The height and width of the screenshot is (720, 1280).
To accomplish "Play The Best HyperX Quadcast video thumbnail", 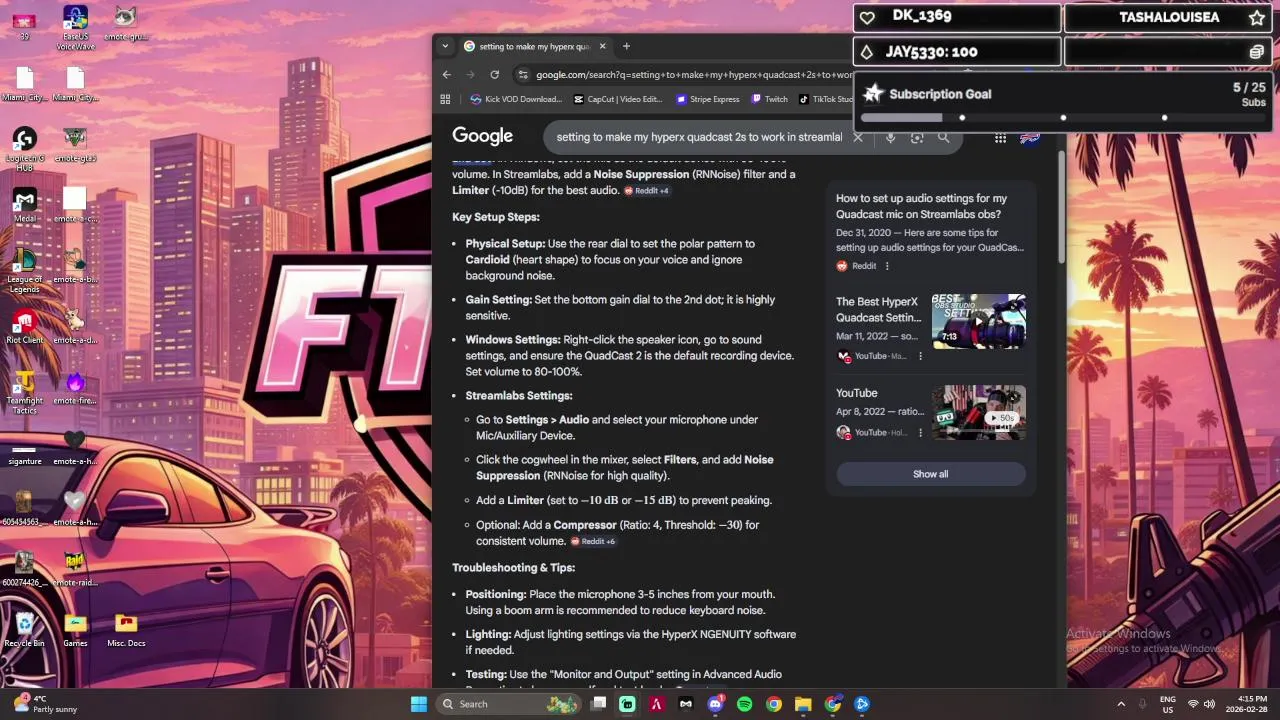I will coord(979,321).
